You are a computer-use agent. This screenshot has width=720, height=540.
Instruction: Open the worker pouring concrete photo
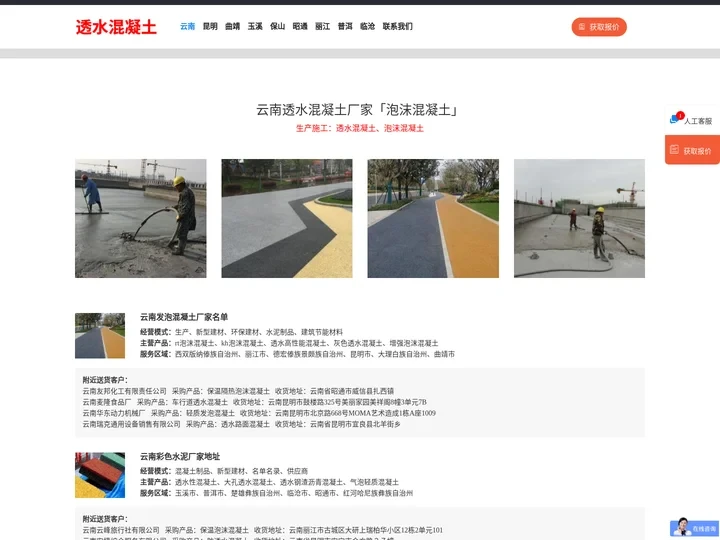pyautogui.click(x=141, y=218)
